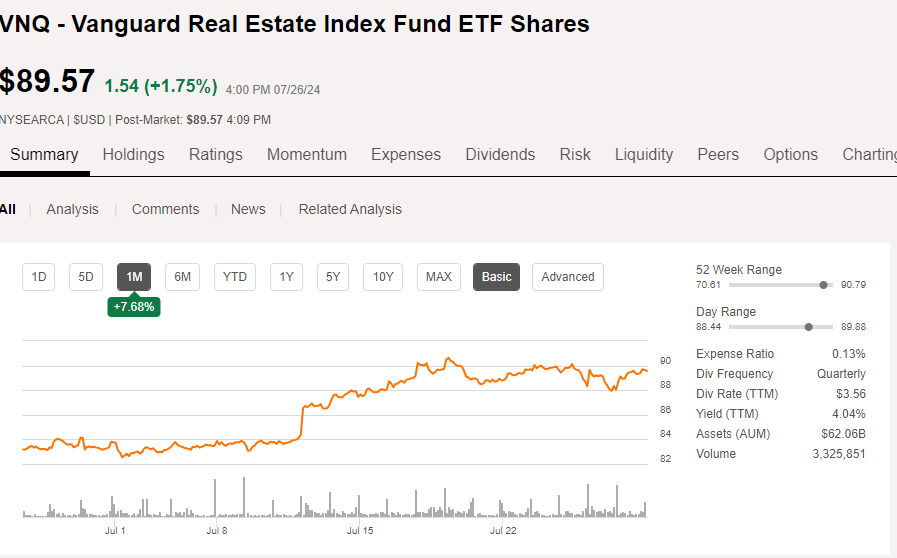
Task: Filter content by News
Action: coord(248,209)
